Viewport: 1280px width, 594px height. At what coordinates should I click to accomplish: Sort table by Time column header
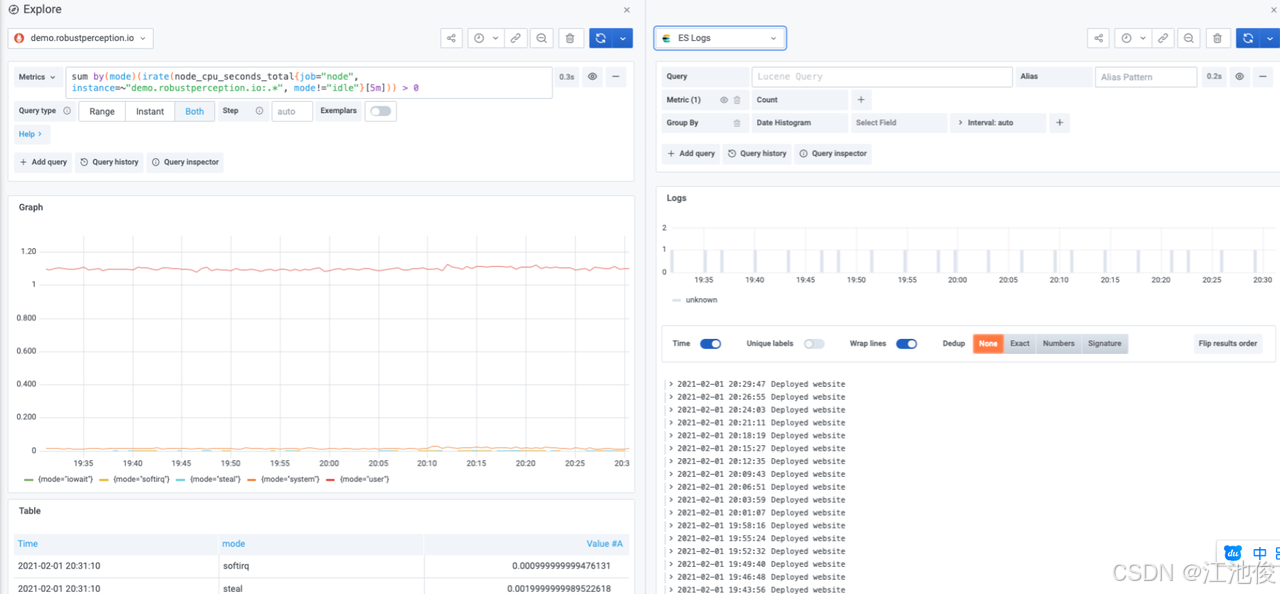coord(28,544)
